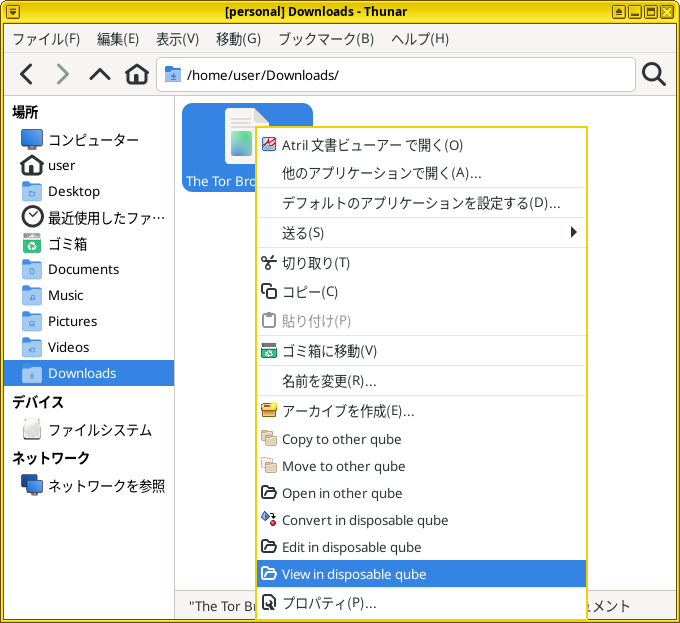Select Downloads in the sidebar
680x623 pixels.
pos(89,373)
